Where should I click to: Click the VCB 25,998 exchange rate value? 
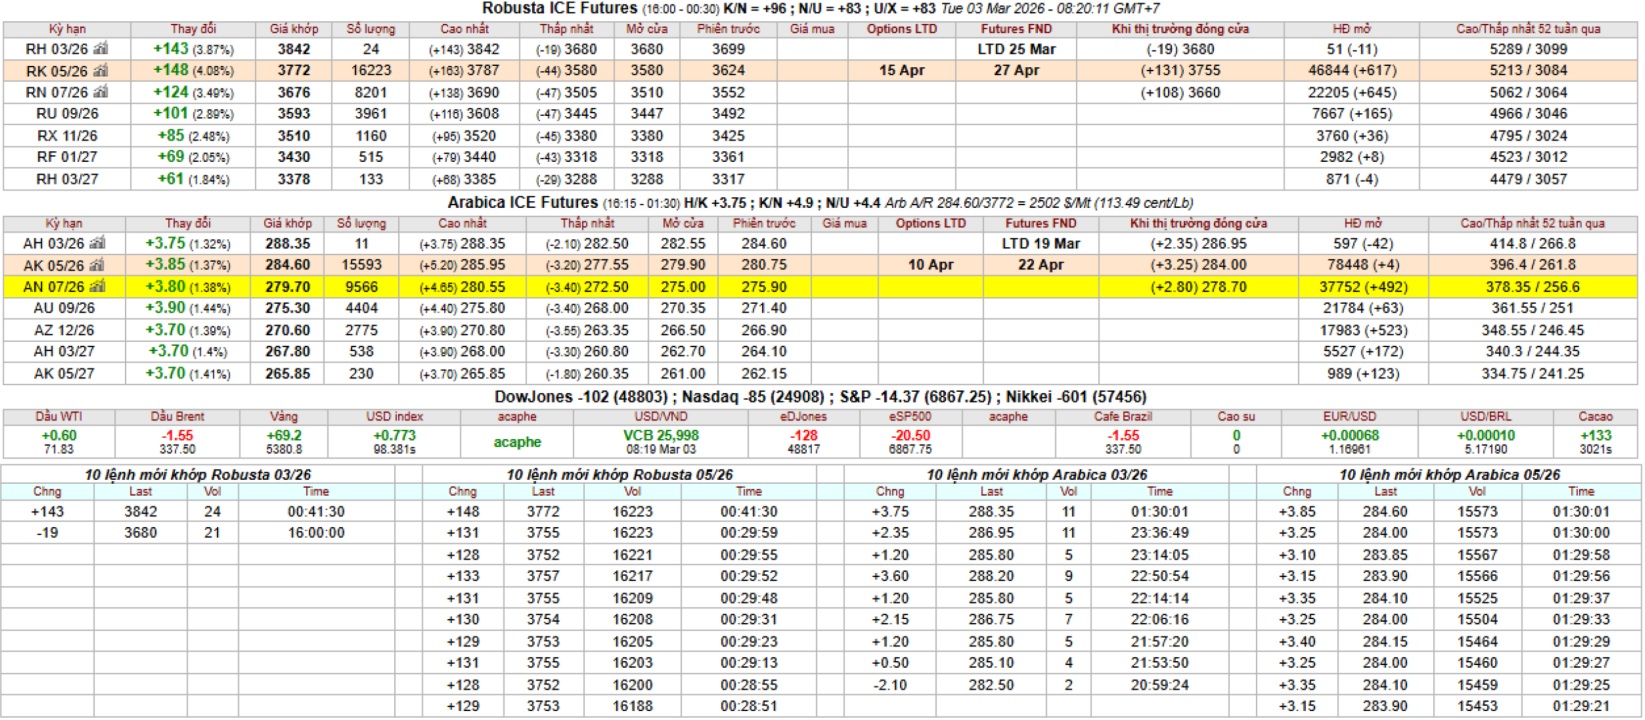(660, 436)
